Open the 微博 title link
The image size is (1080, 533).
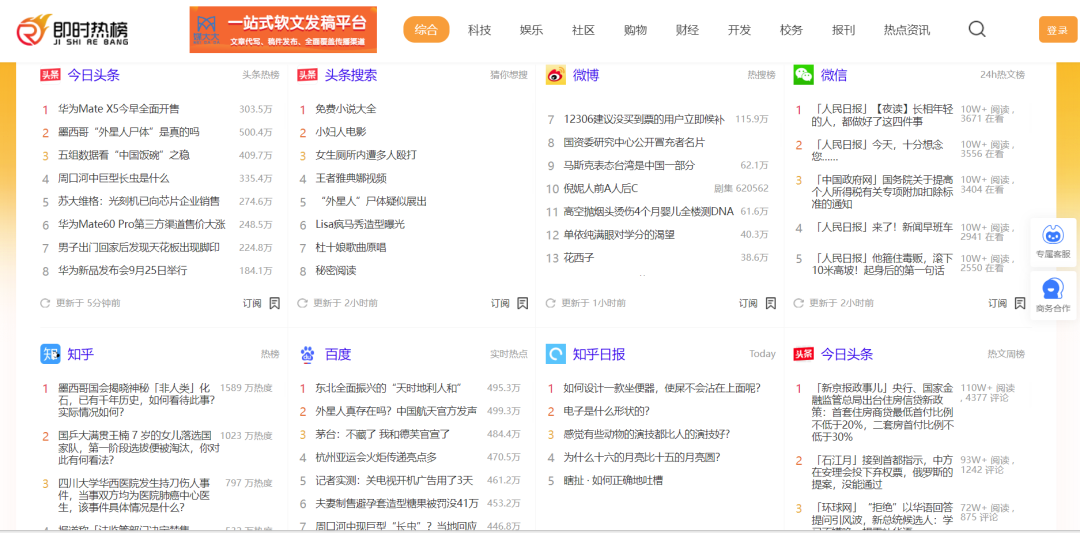(x=585, y=75)
